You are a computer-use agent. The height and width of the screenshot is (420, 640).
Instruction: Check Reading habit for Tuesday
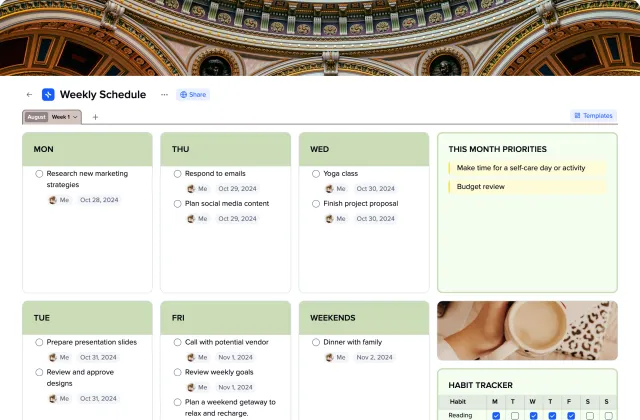click(515, 416)
